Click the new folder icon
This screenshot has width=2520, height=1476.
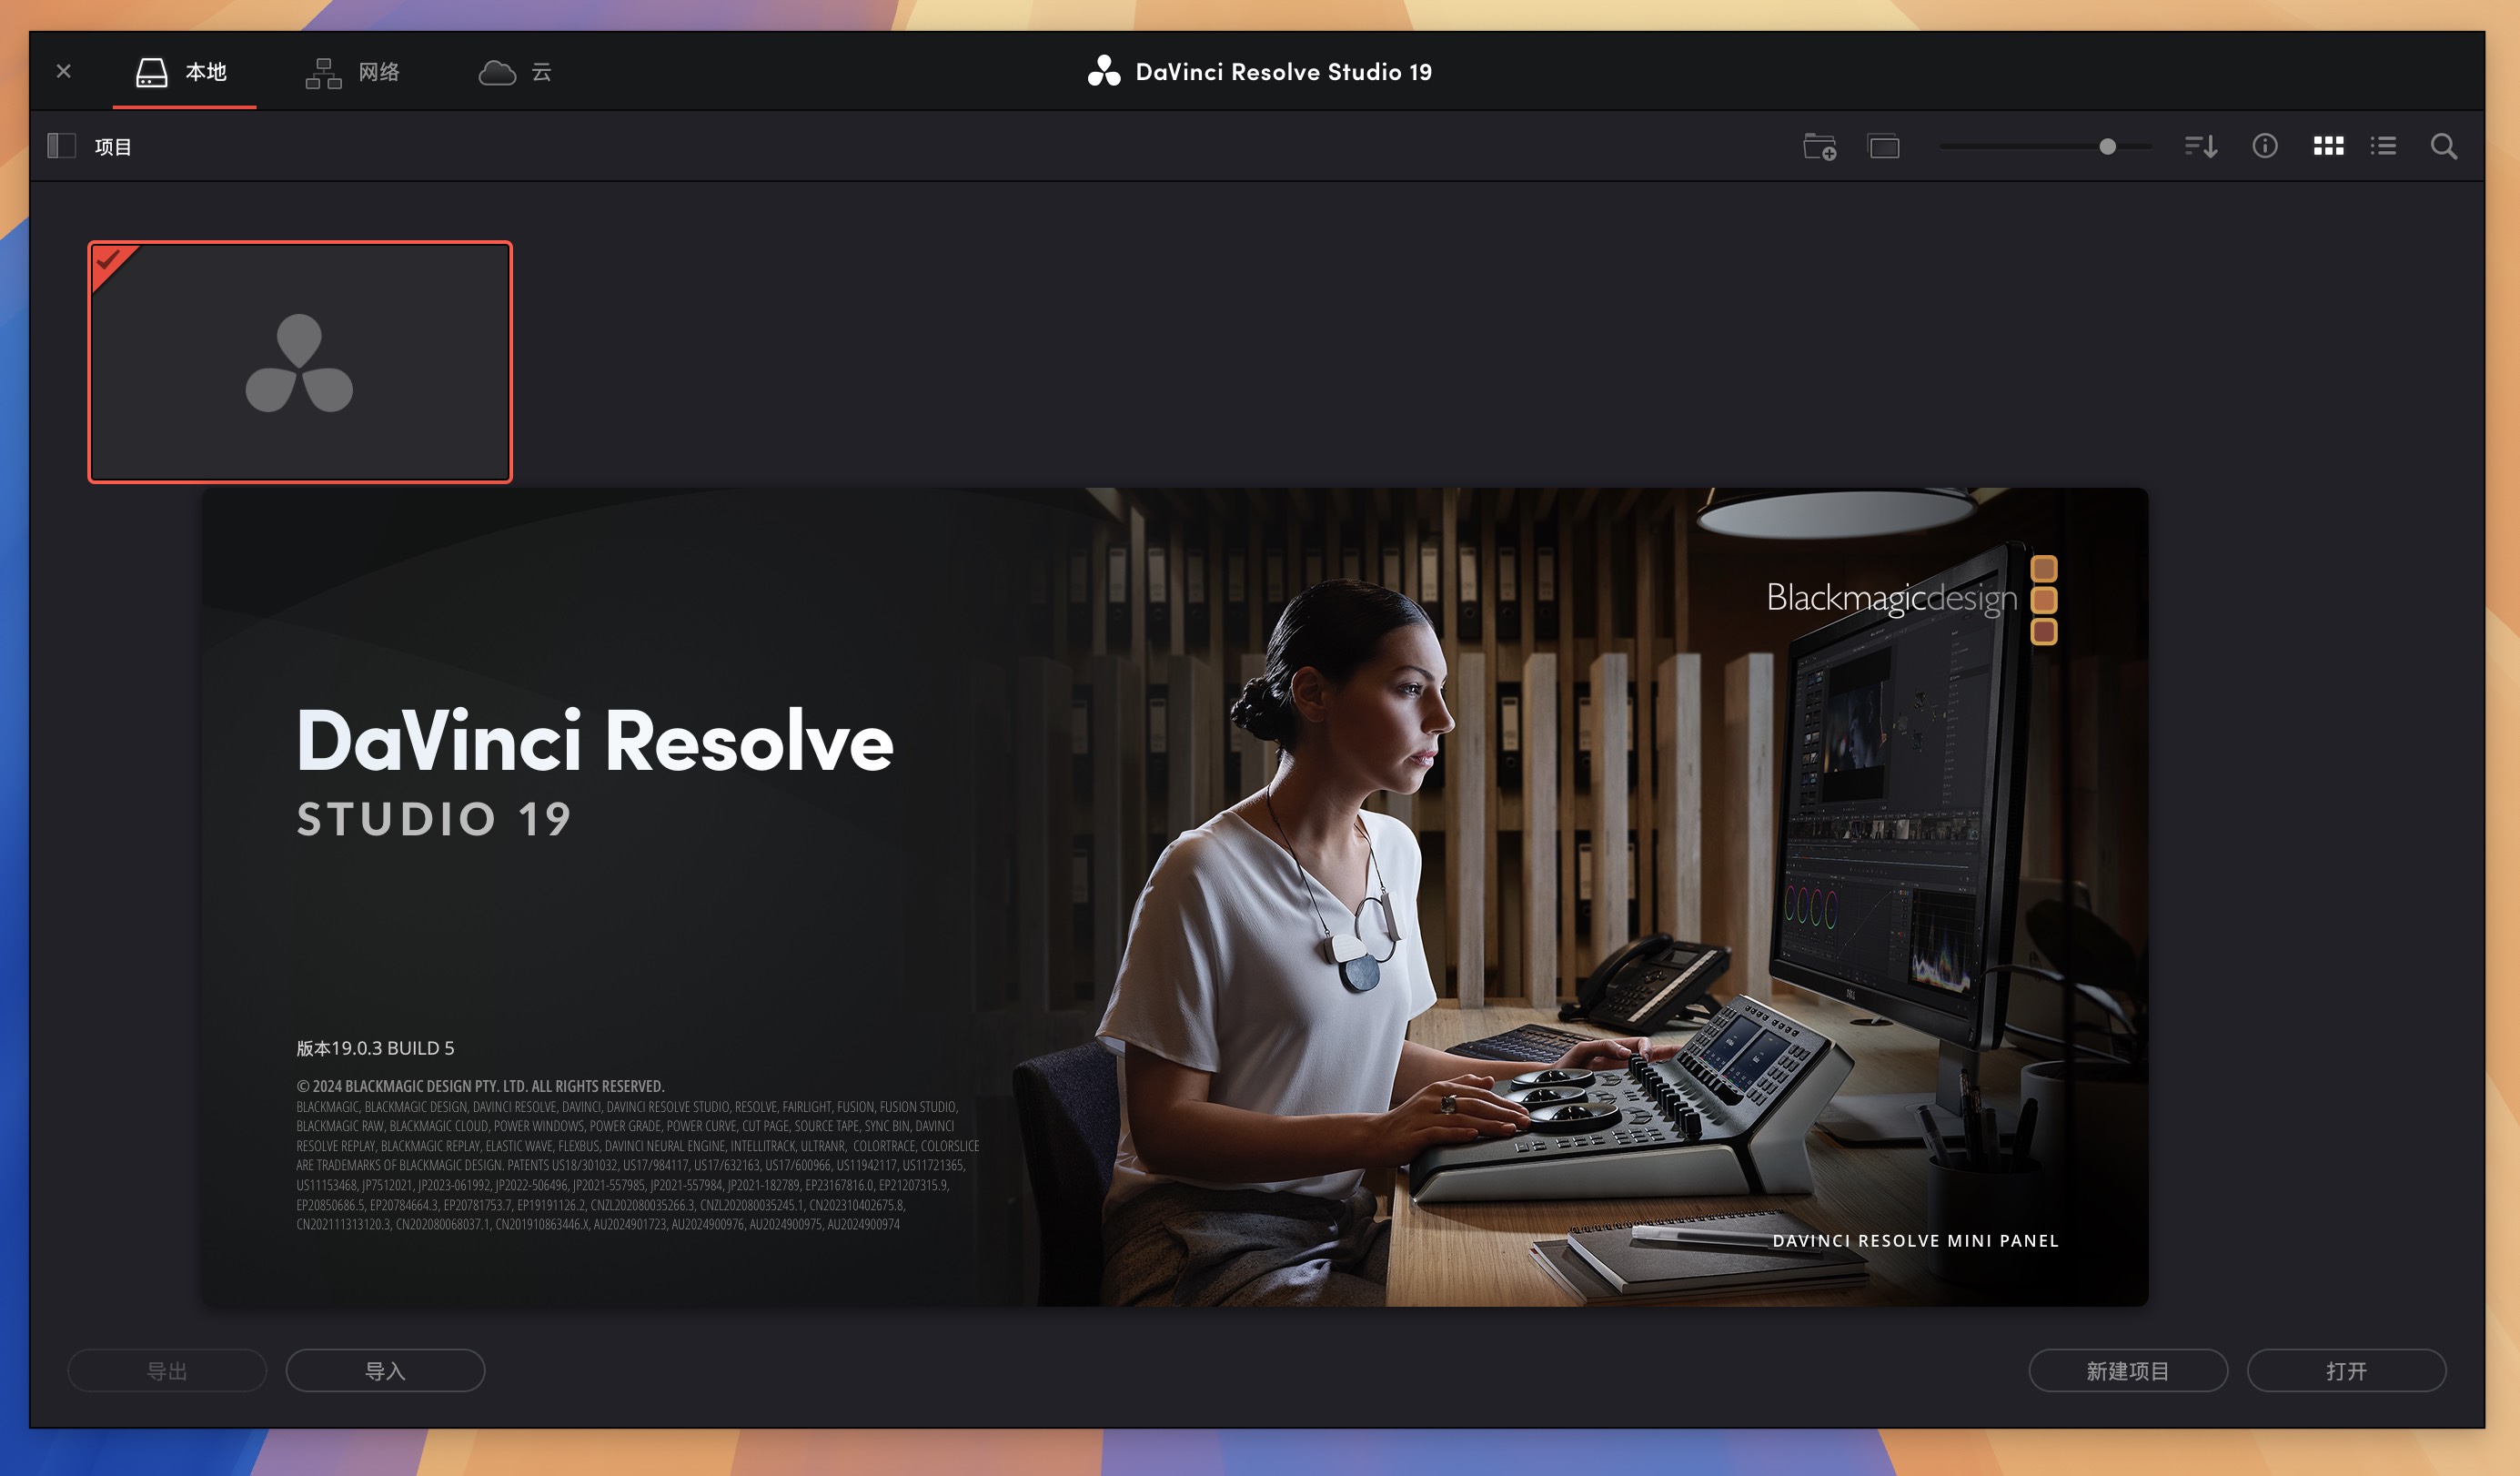pos(1819,147)
